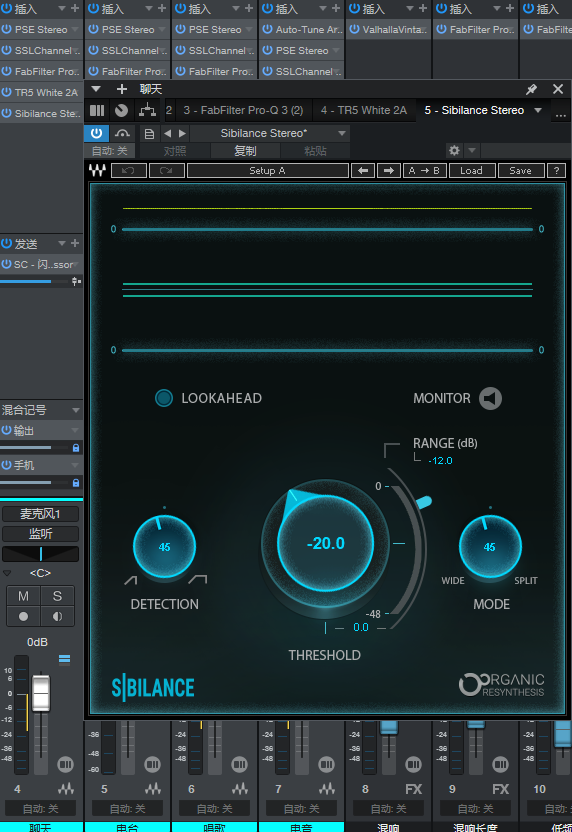Click the channel 9 FX icon
Image resolution: width=572 pixels, height=832 pixels.
click(x=500, y=789)
